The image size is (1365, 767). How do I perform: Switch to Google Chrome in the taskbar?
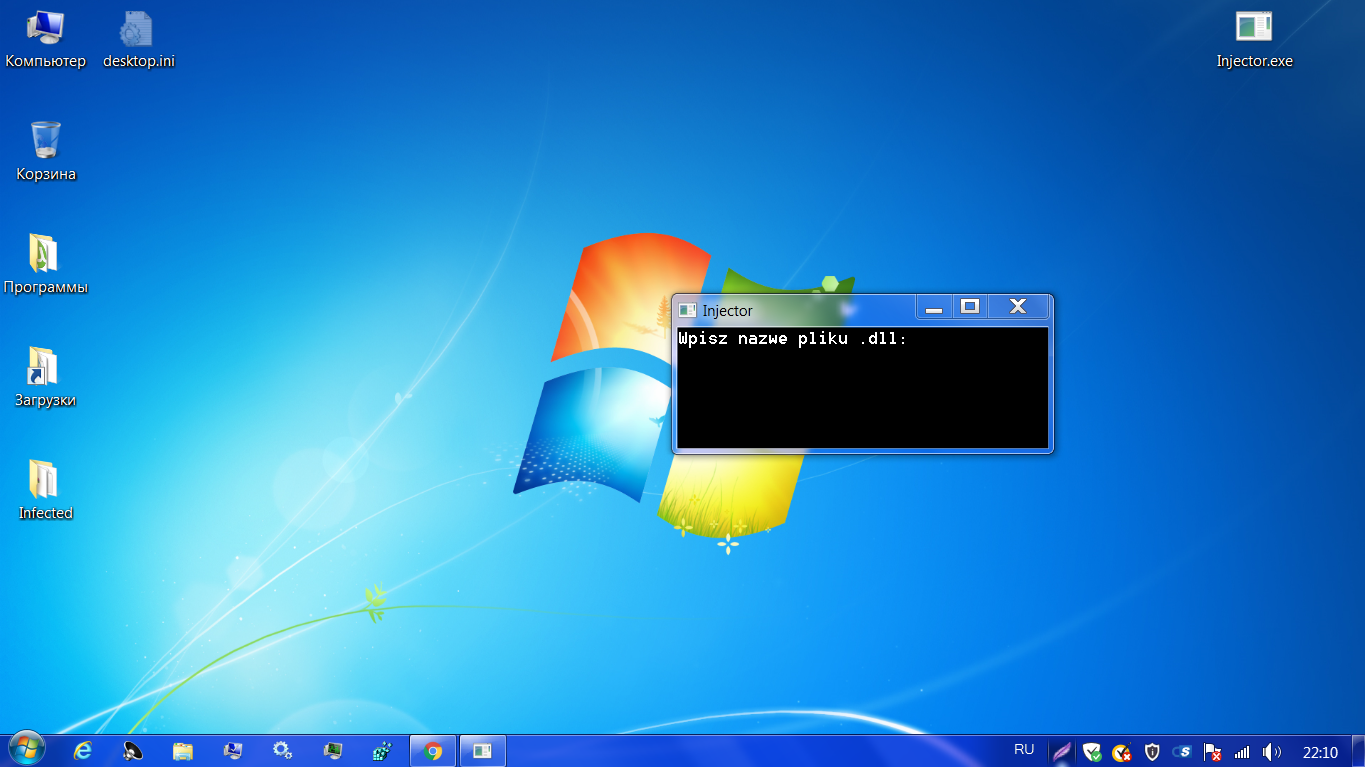433,751
